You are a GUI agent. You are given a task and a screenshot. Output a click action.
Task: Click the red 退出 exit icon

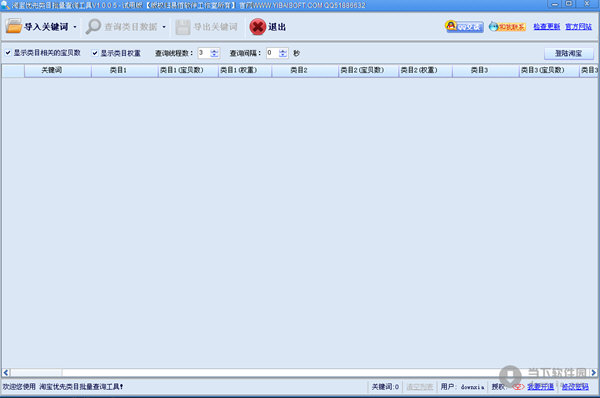[x=258, y=27]
